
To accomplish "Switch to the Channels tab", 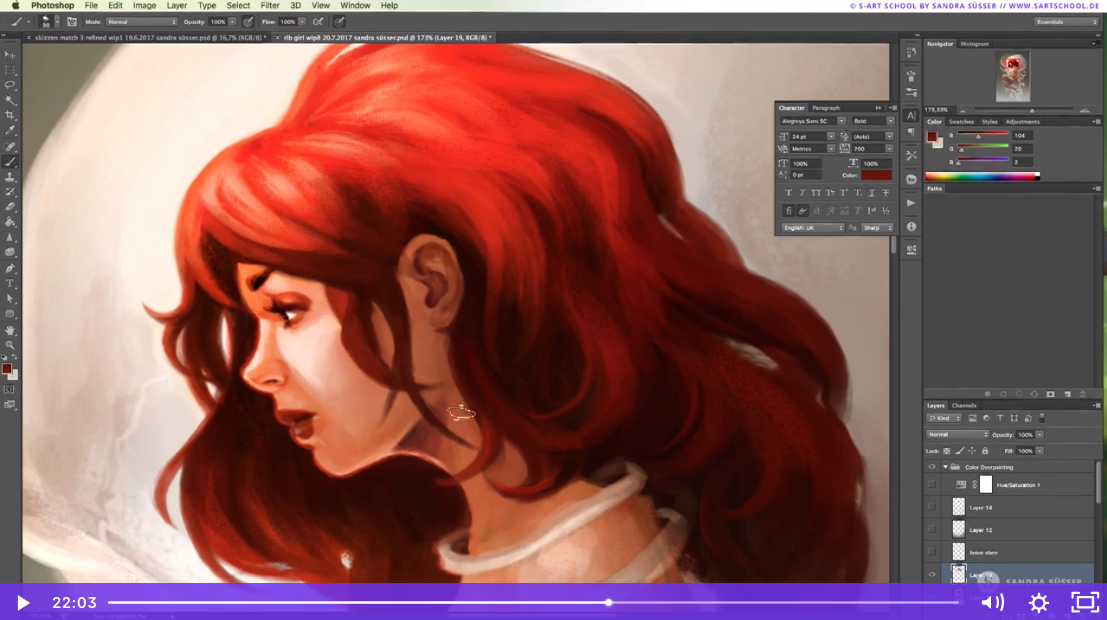I will point(964,405).
